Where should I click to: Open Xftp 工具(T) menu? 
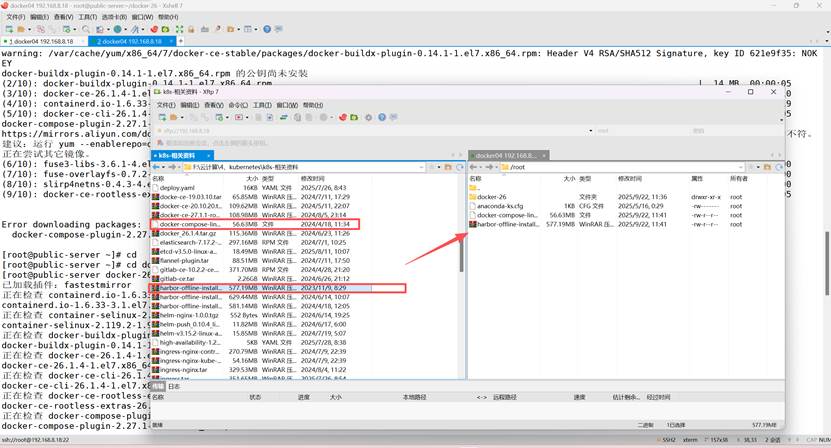click(x=262, y=105)
